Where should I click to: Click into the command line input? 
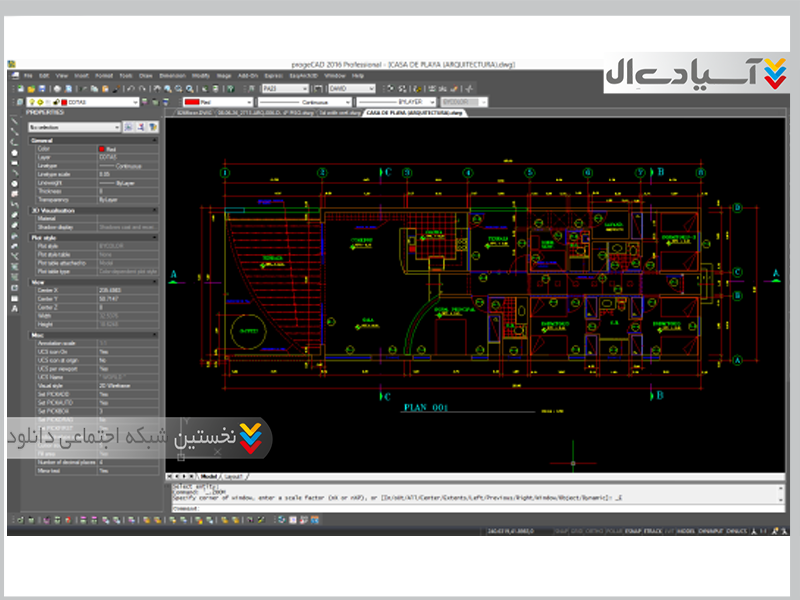point(400,507)
